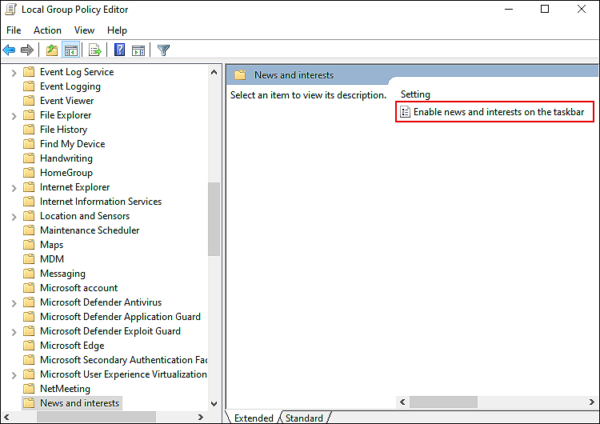Click the Filter funnel icon
Image resolution: width=600 pixels, height=424 pixels.
163,50
